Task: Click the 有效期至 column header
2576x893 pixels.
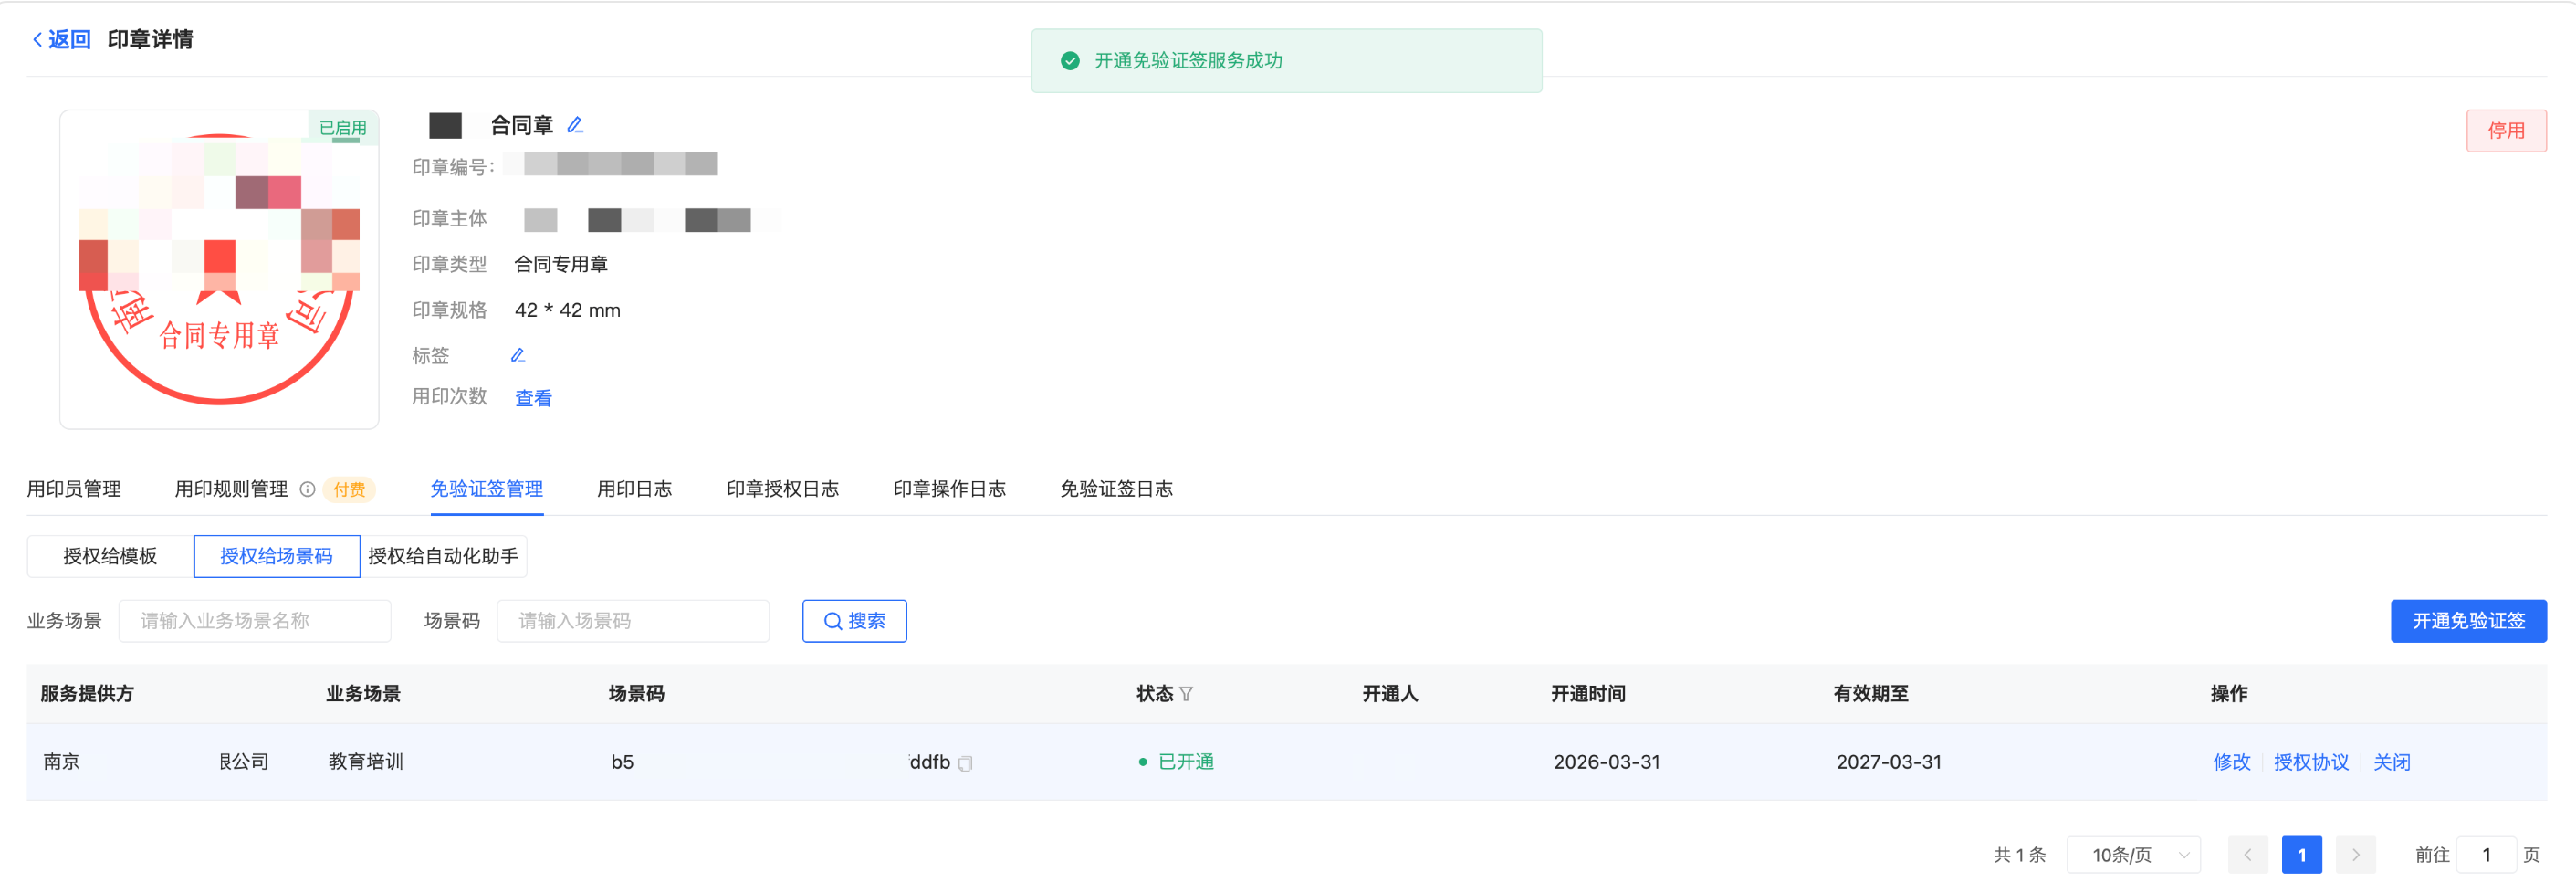Action: (1871, 694)
